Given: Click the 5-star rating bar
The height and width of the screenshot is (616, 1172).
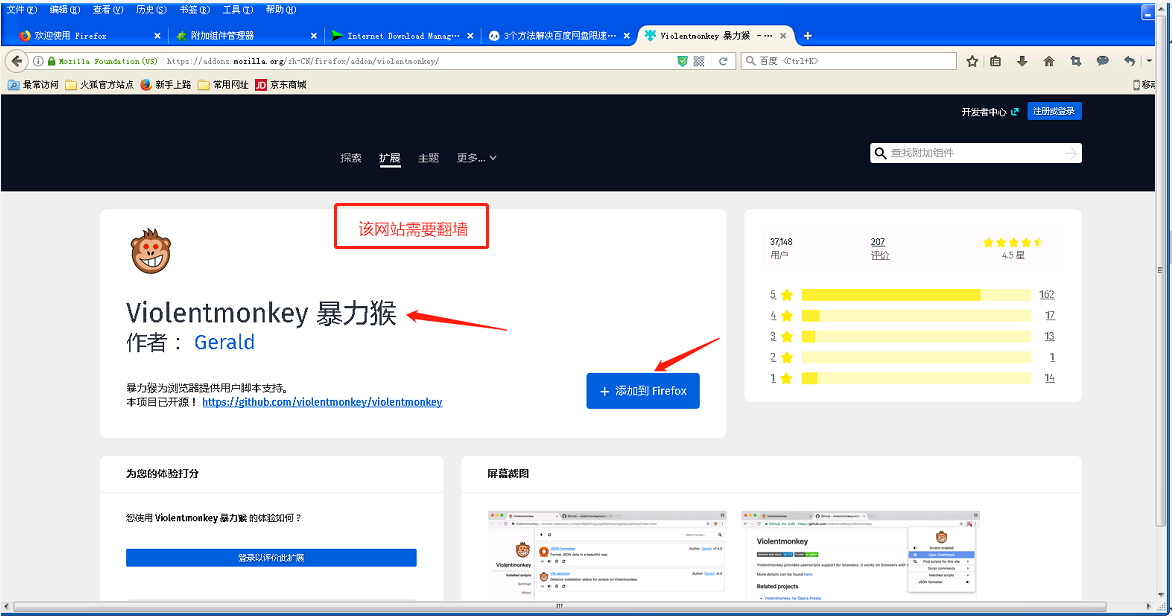Looking at the screenshot, I should [x=916, y=295].
